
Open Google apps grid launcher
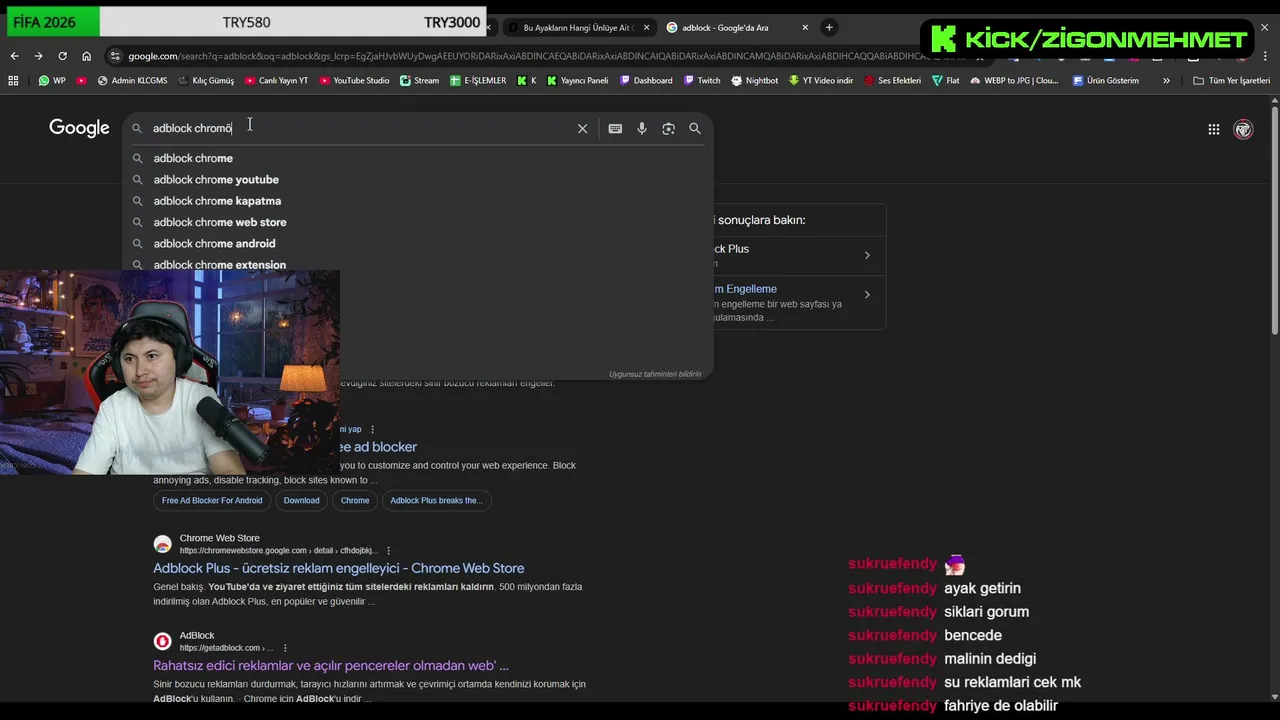(1213, 129)
